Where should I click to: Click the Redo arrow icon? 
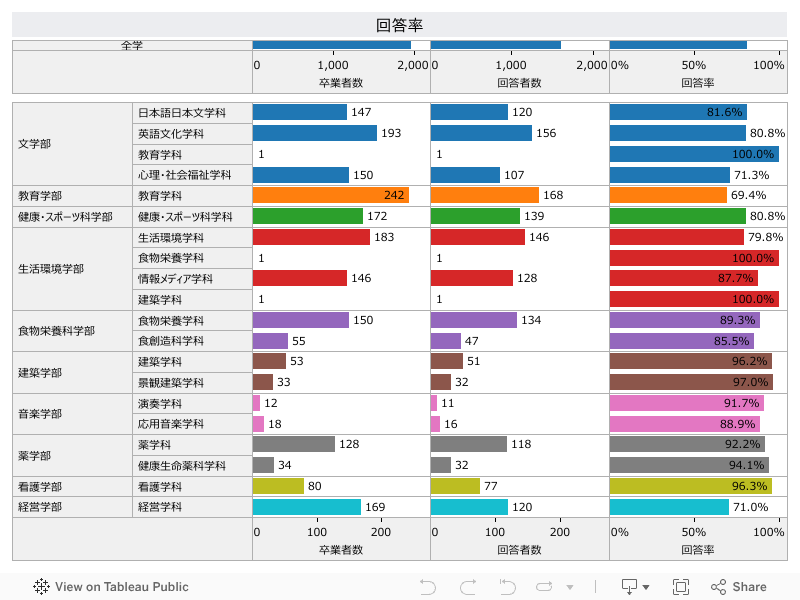click(467, 587)
